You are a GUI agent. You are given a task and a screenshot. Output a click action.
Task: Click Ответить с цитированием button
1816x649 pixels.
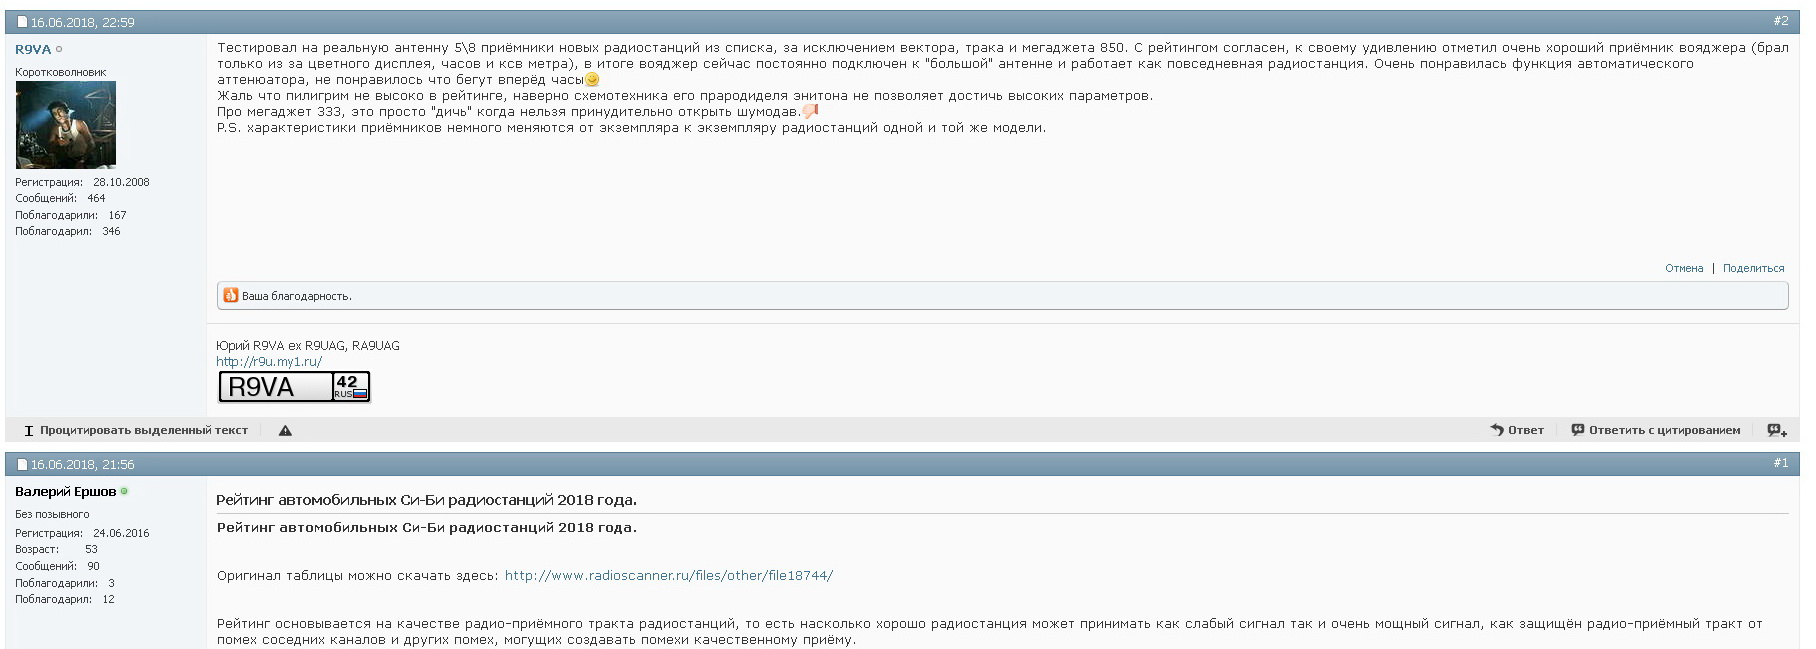1656,431
